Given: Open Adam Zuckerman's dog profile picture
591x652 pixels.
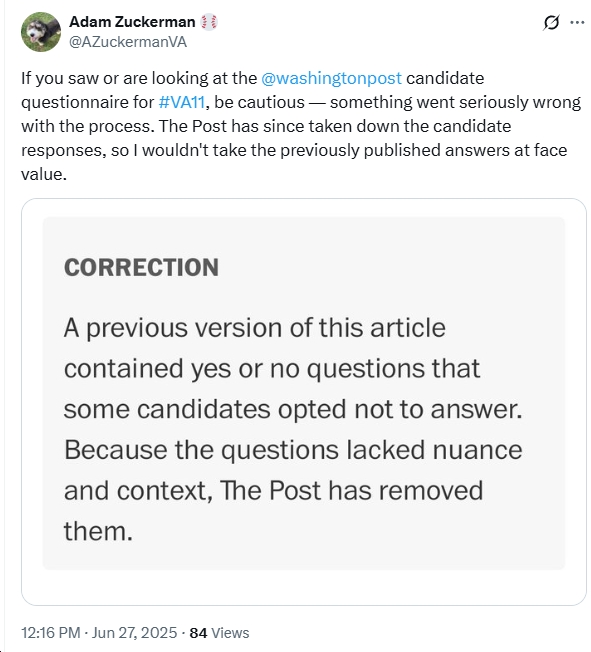Looking at the screenshot, I should 41,32.
